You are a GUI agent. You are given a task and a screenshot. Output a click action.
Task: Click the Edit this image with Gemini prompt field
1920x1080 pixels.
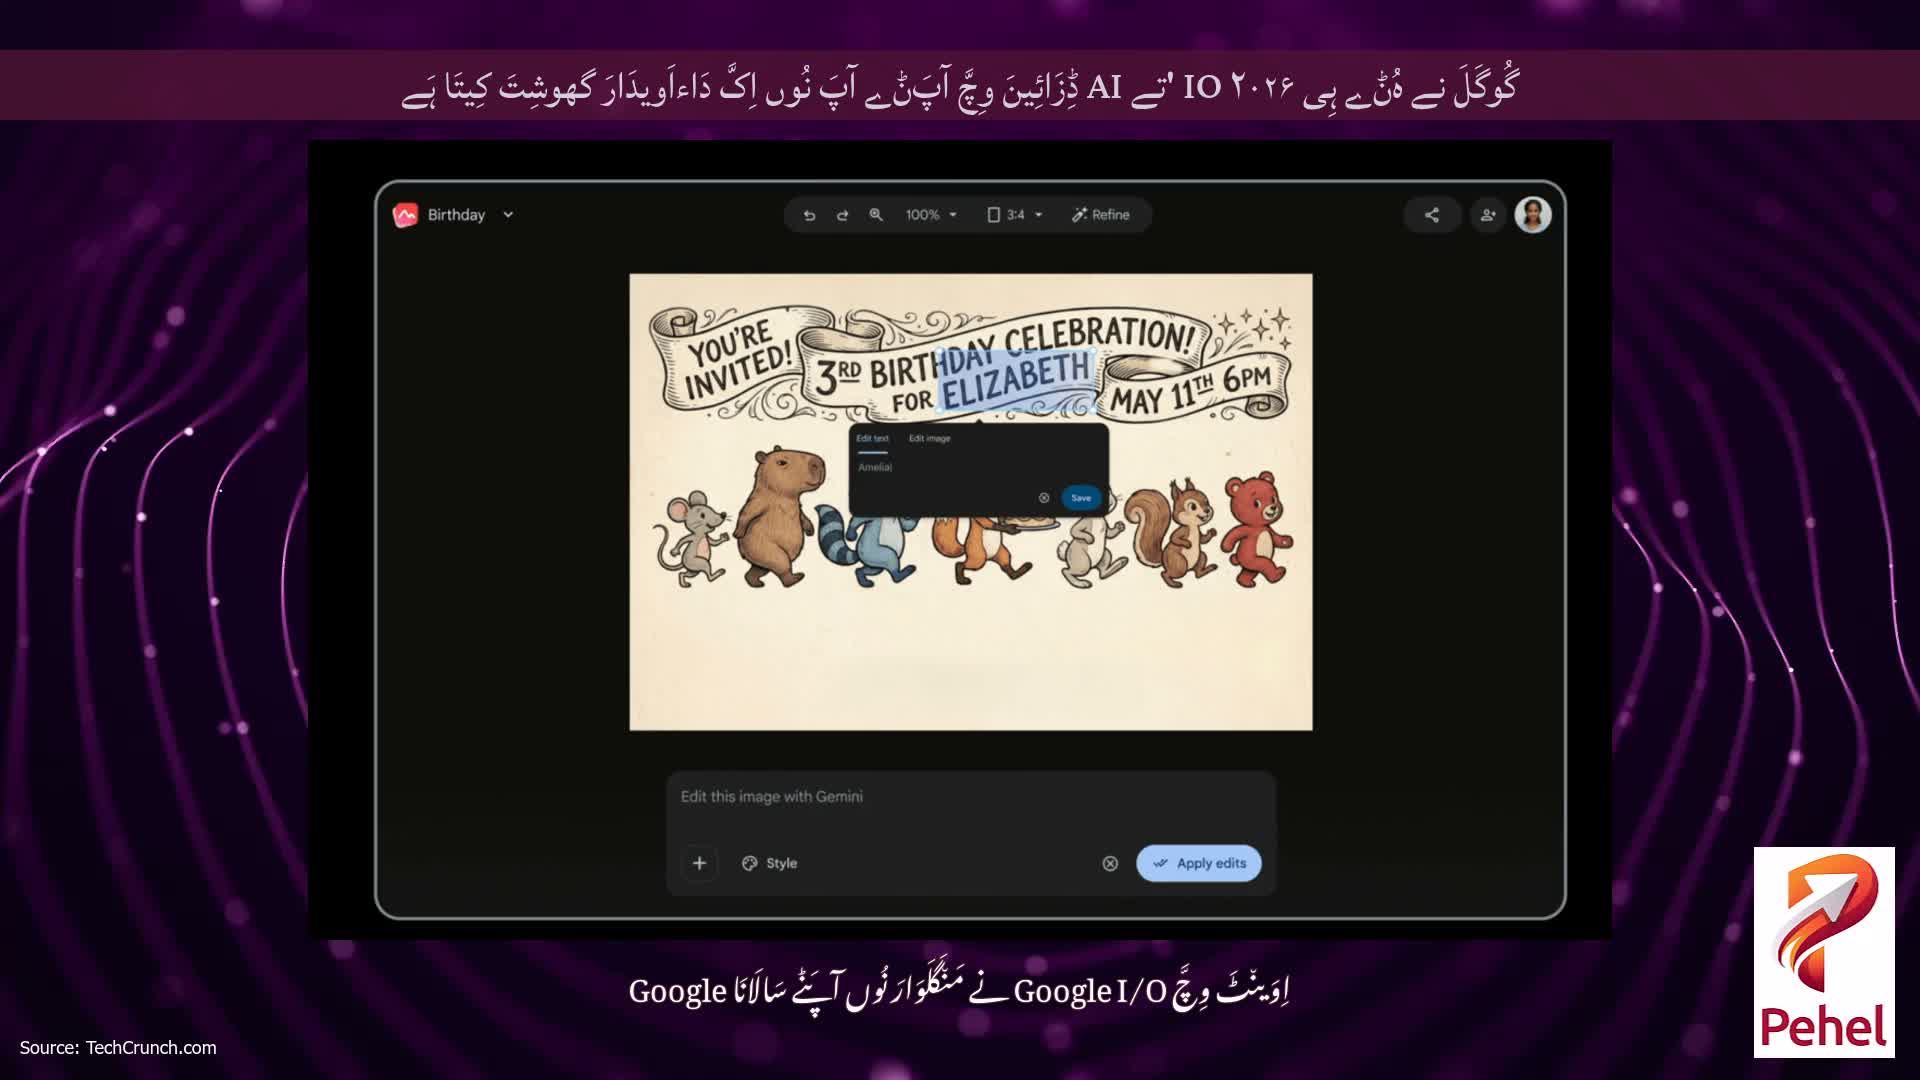click(x=971, y=797)
